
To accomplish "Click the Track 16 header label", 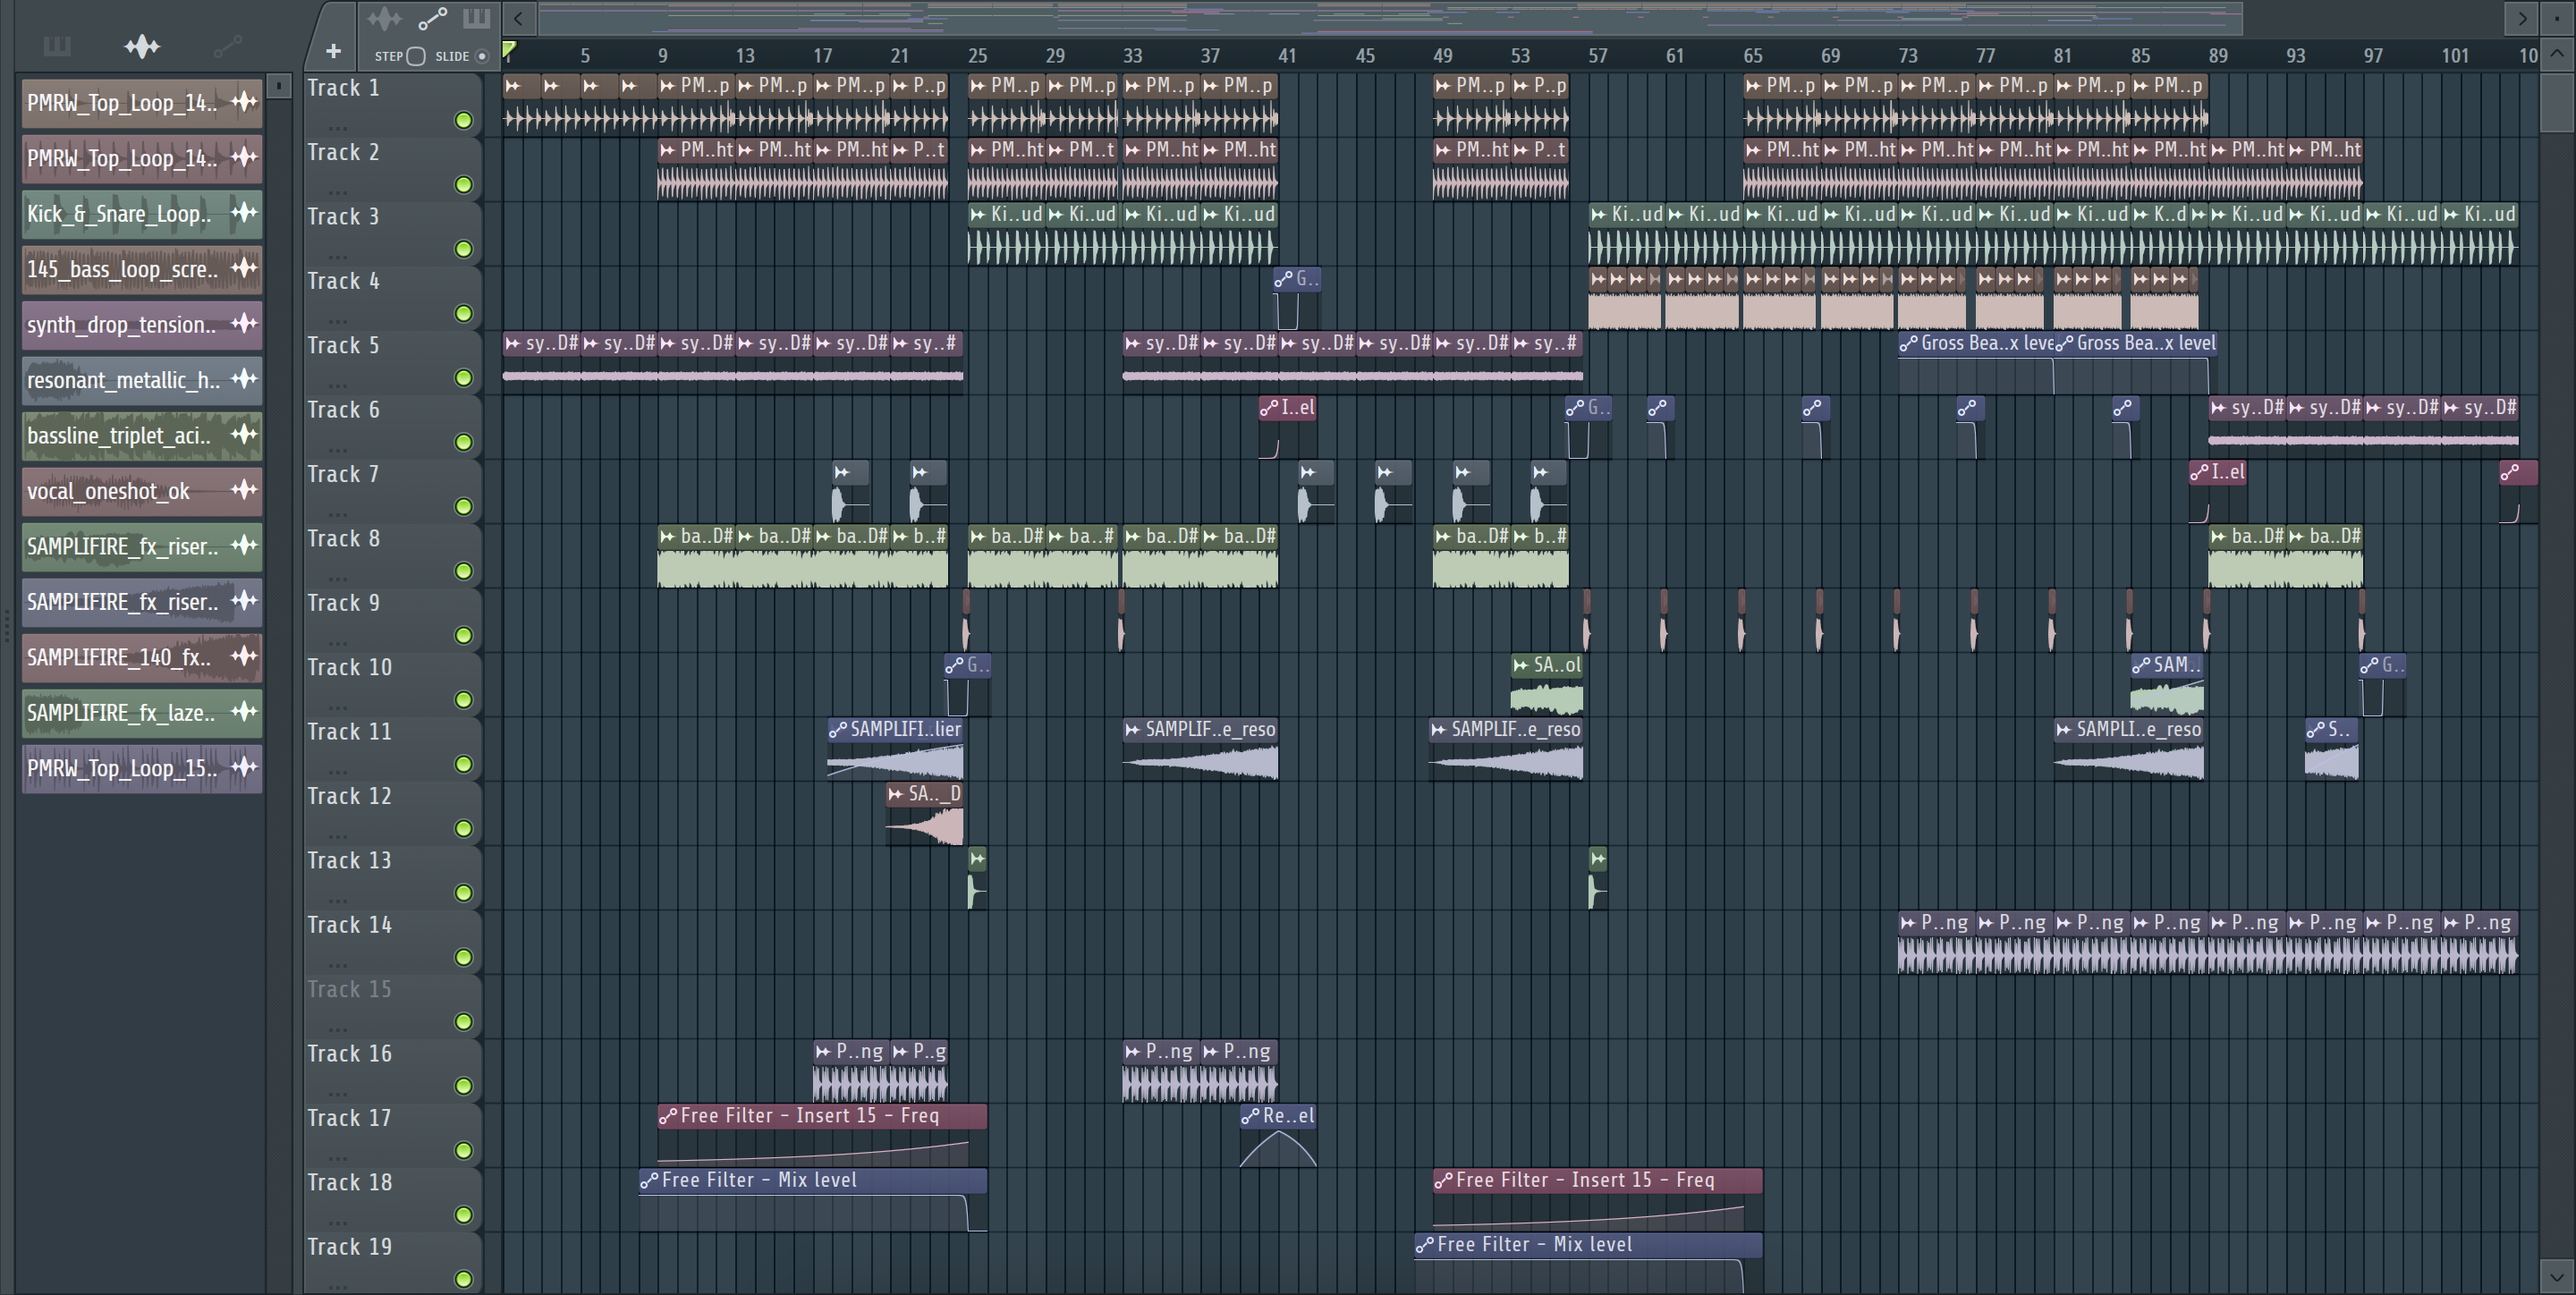I will click(349, 1054).
